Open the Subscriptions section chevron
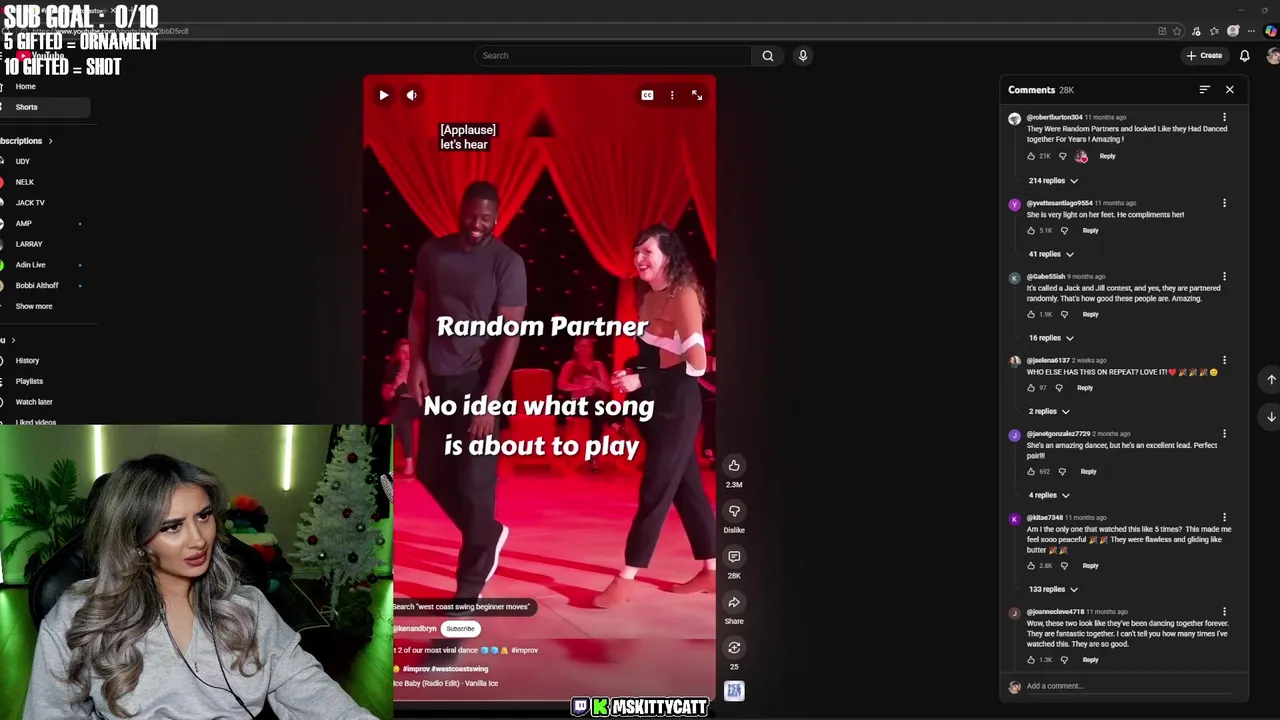Image resolution: width=1280 pixels, height=720 pixels. tap(50, 141)
